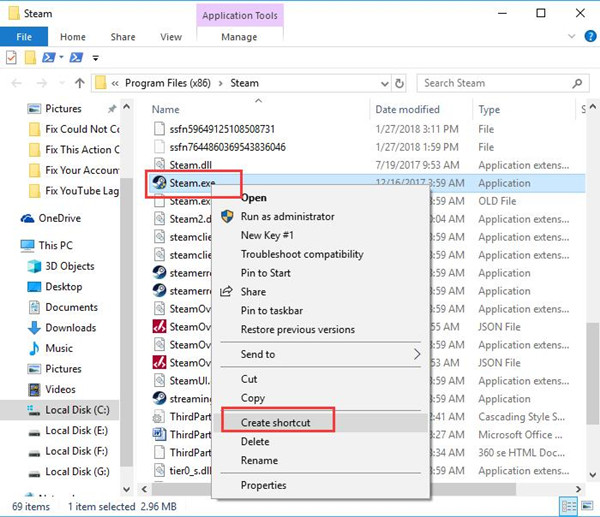
Task: Click the Steam segment in address path
Action: coord(244,83)
